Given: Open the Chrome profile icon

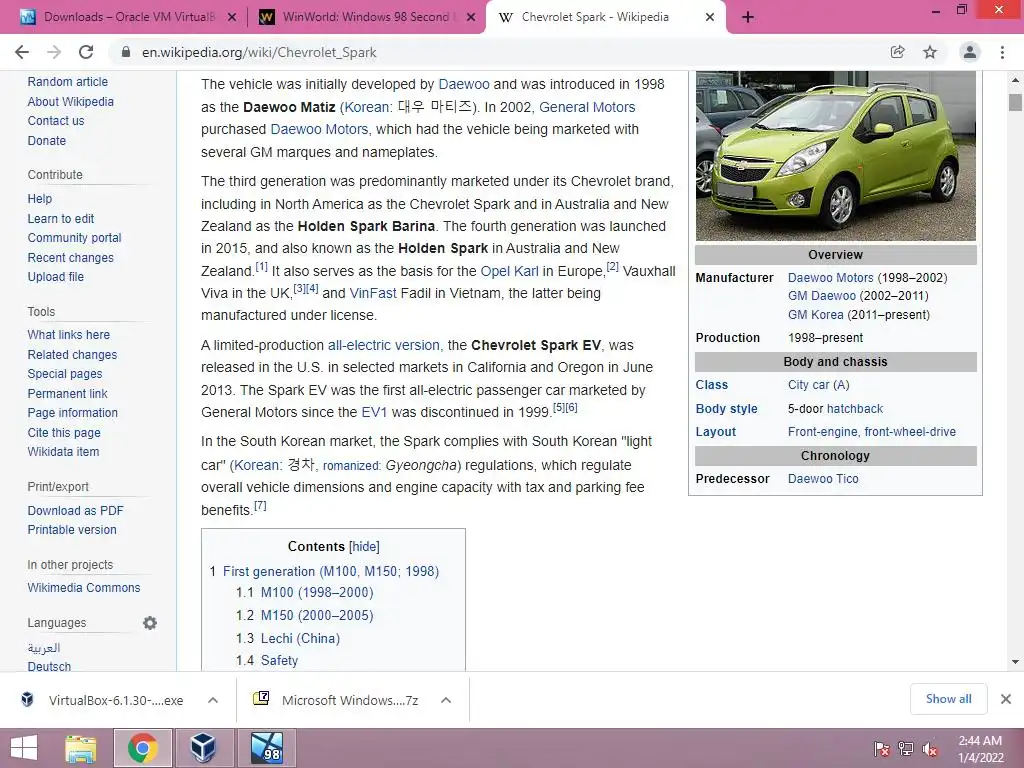Looking at the screenshot, I should tap(970, 52).
